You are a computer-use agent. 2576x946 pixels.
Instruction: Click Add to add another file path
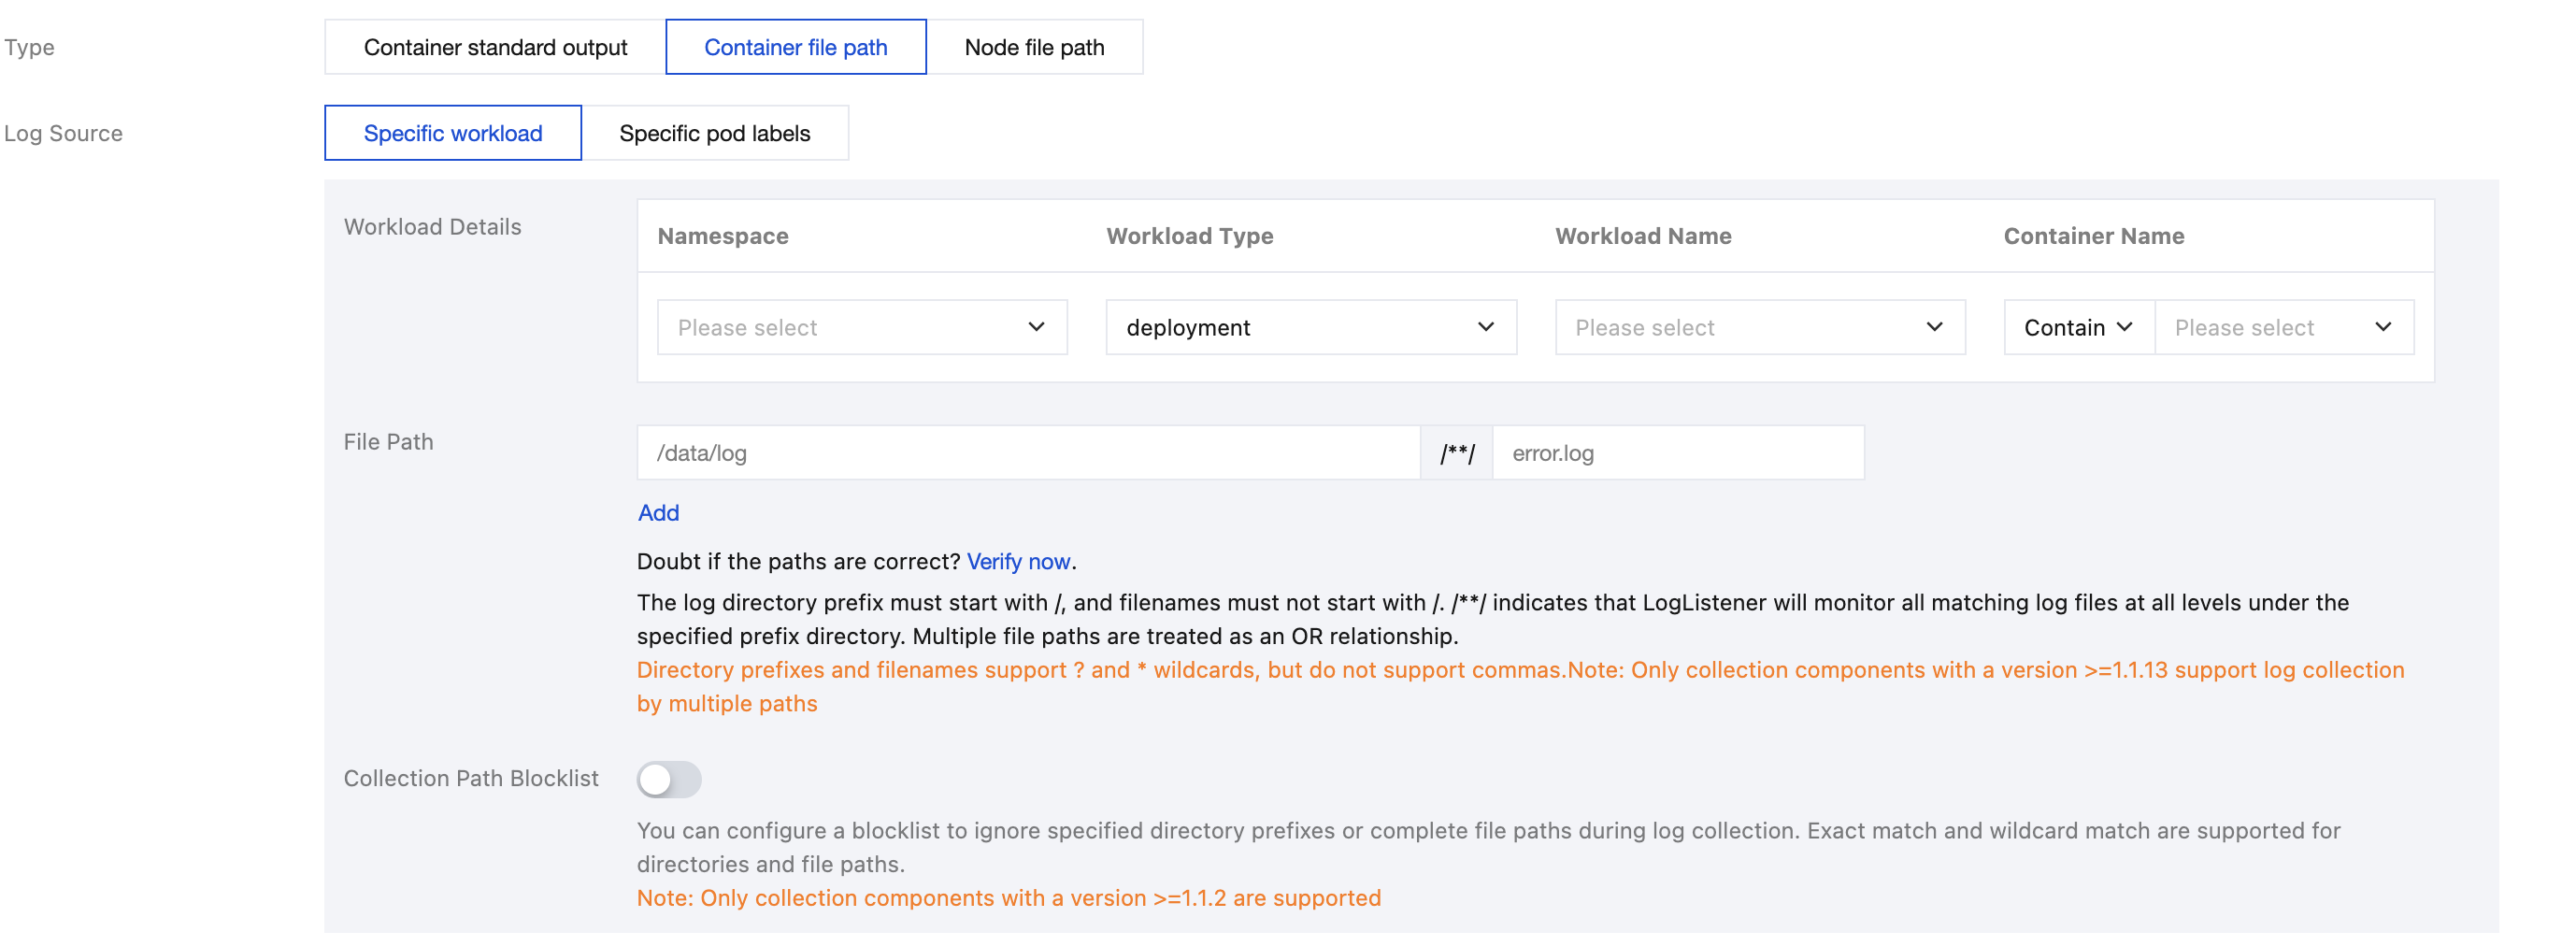[x=658, y=513]
